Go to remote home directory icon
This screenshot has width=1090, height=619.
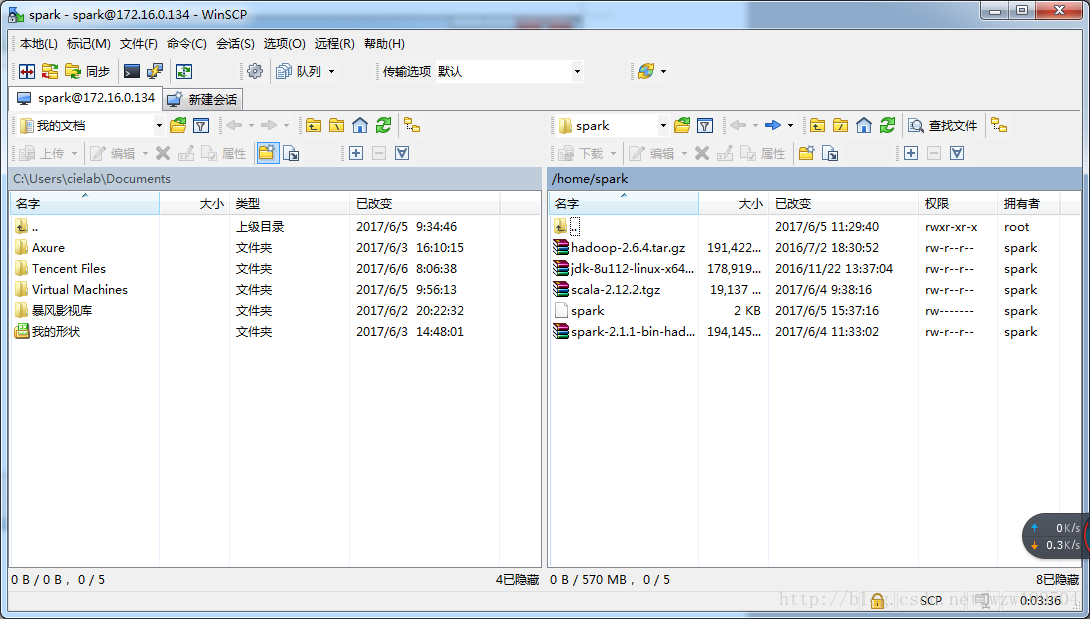click(863, 125)
